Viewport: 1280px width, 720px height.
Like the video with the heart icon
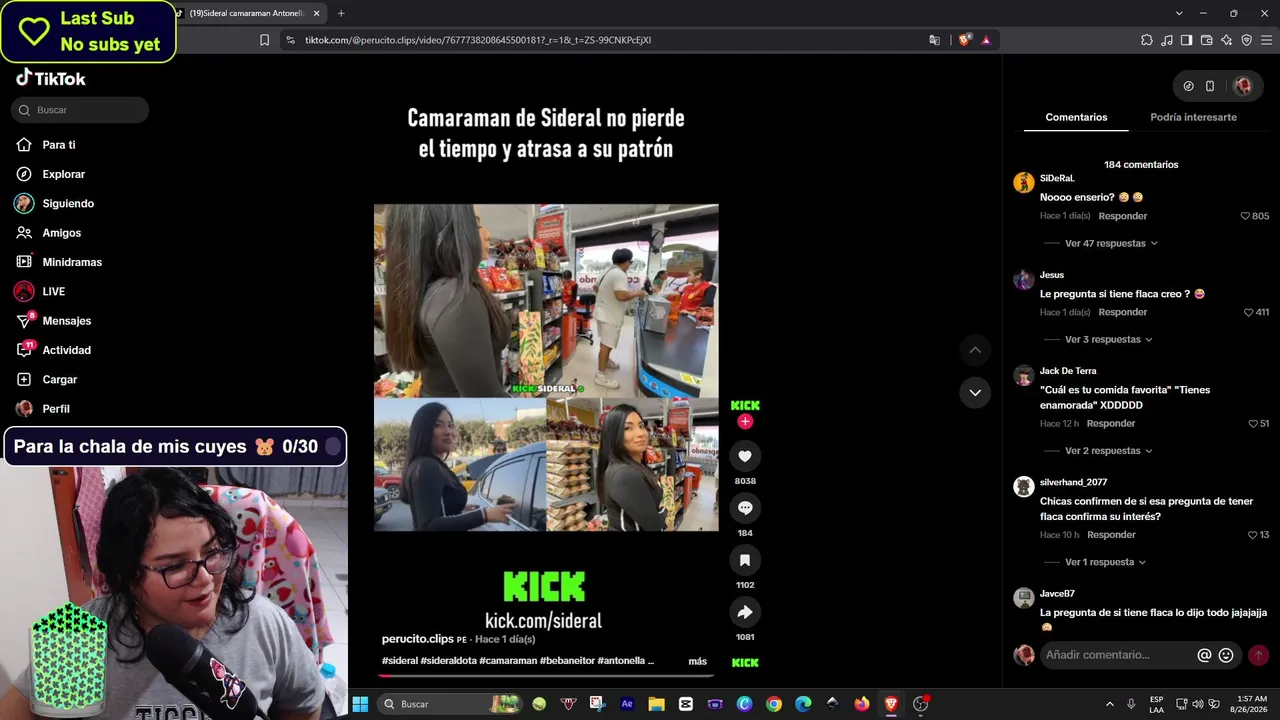coord(745,456)
